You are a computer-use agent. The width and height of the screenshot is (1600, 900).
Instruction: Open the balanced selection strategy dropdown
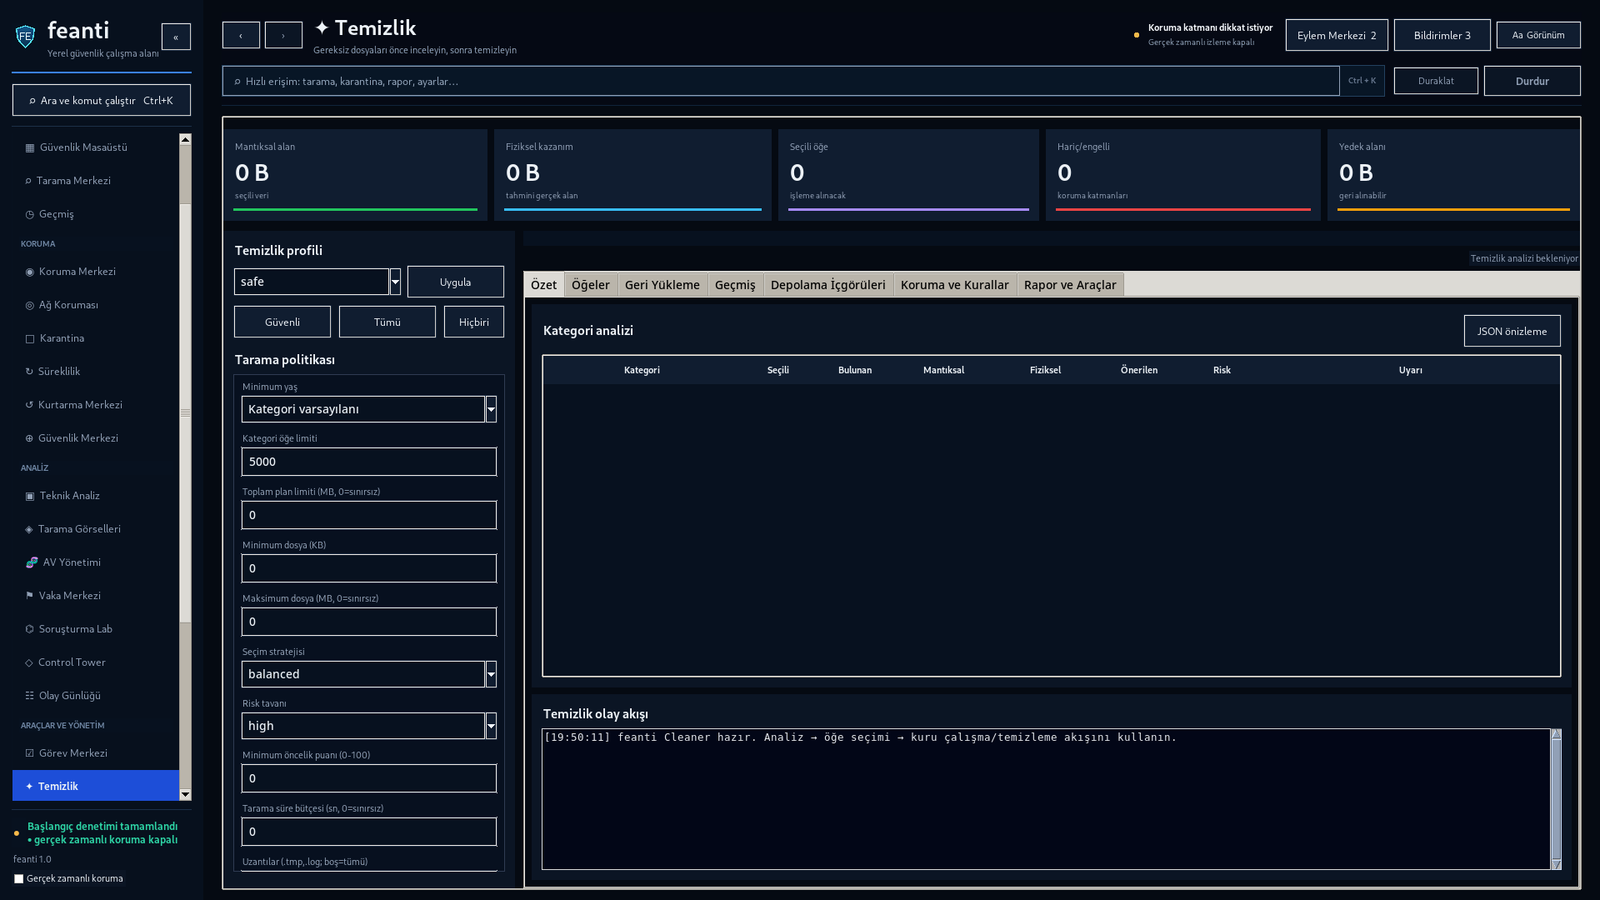click(491, 674)
